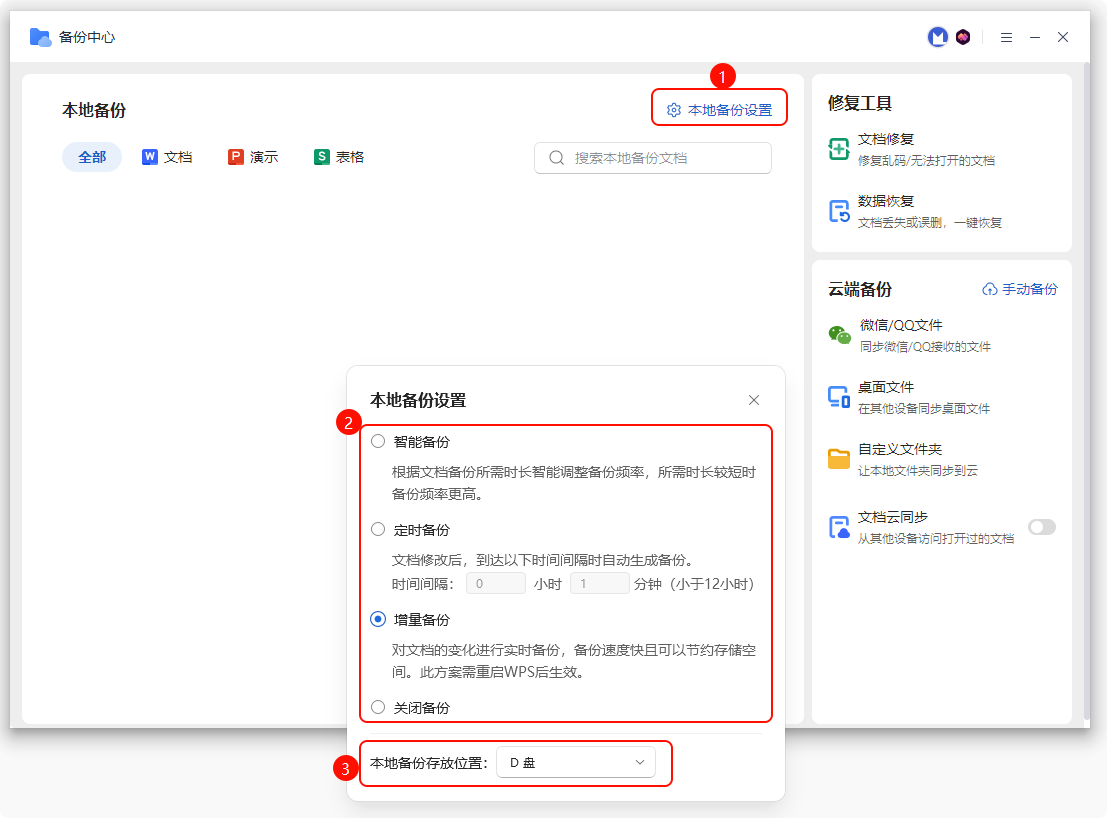
Task: Choose the 定时备份 radio option
Action: click(378, 529)
